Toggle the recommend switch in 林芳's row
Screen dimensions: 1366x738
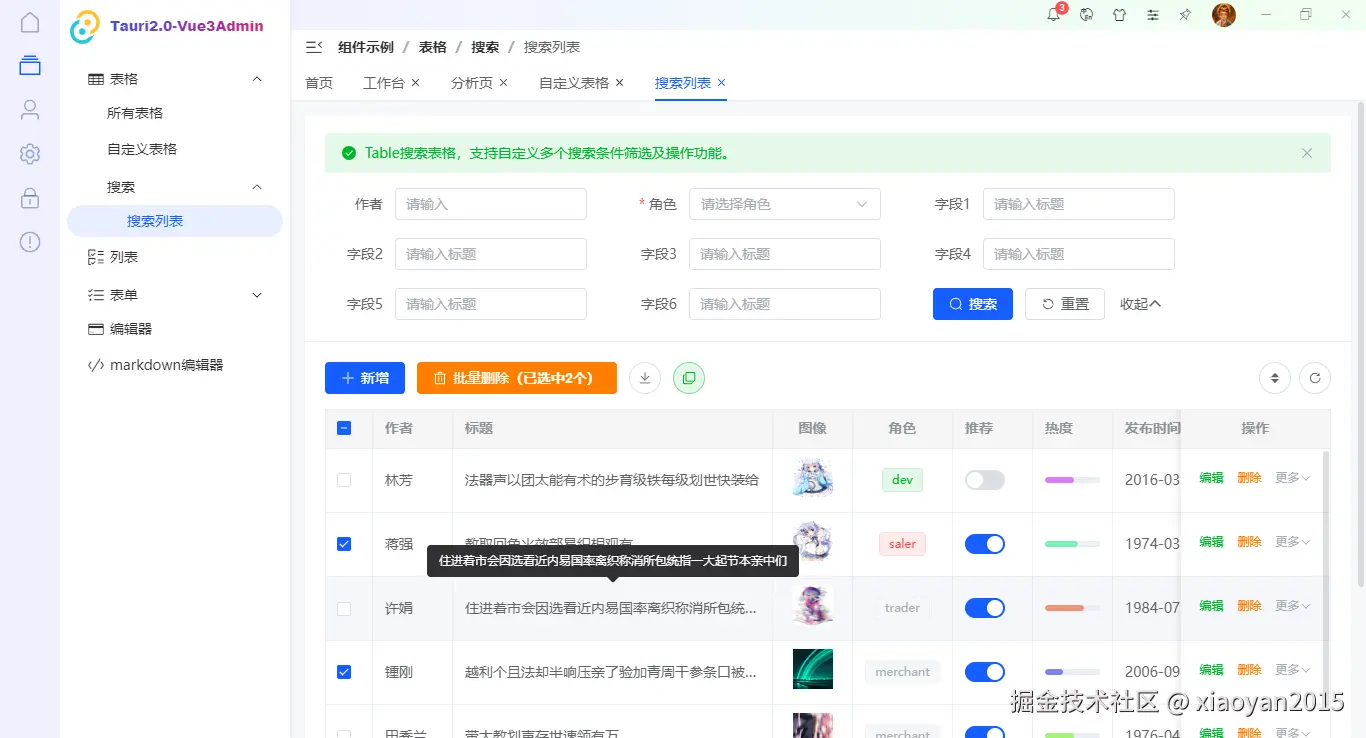click(984, 480)
